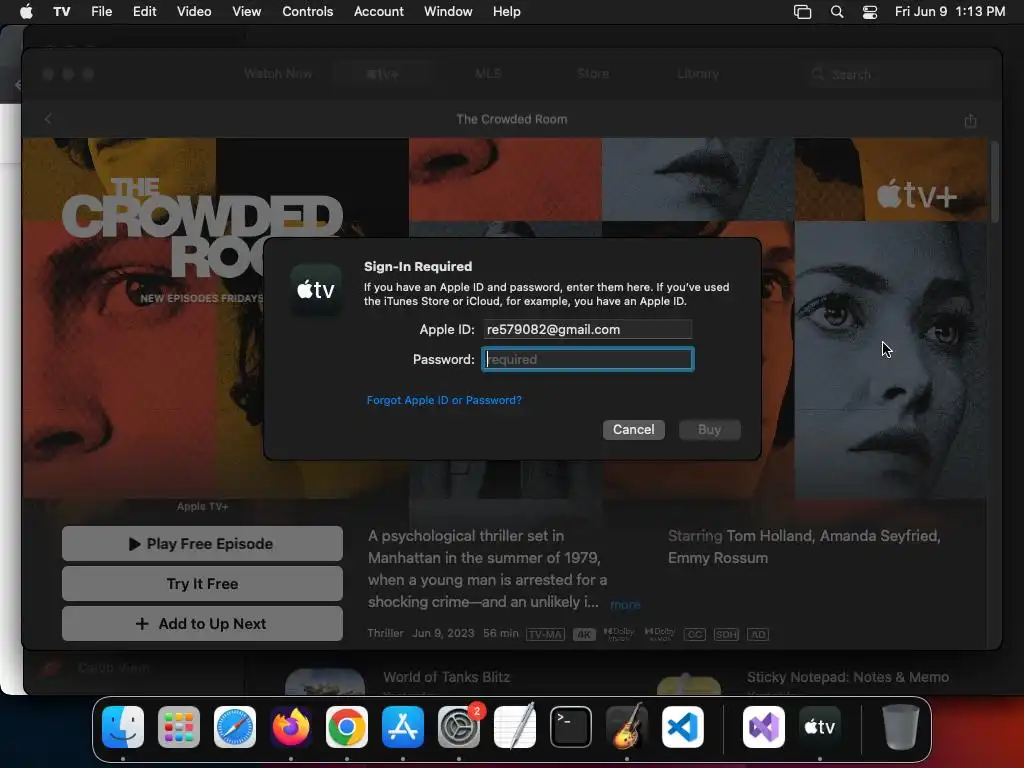Click the Buy button
Image resolution: width=1024 pixels, height=768 pixels.
[709, 430]
